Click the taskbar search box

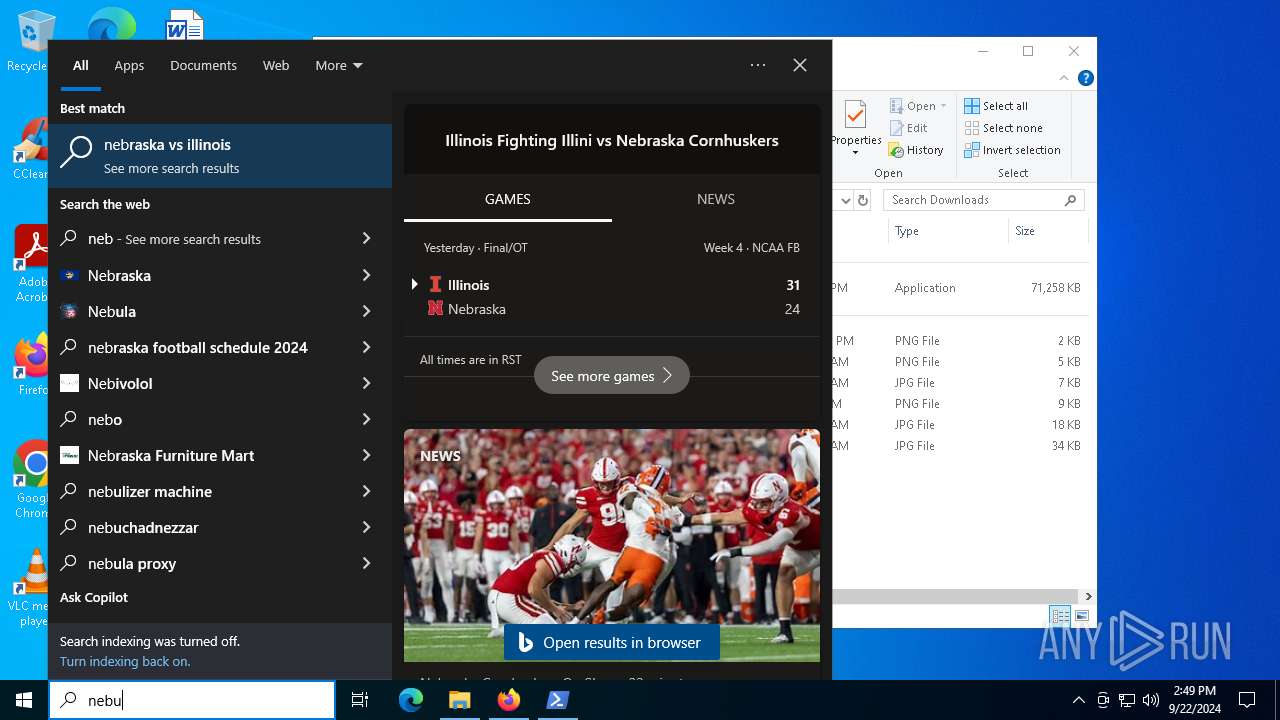[192, 700]
